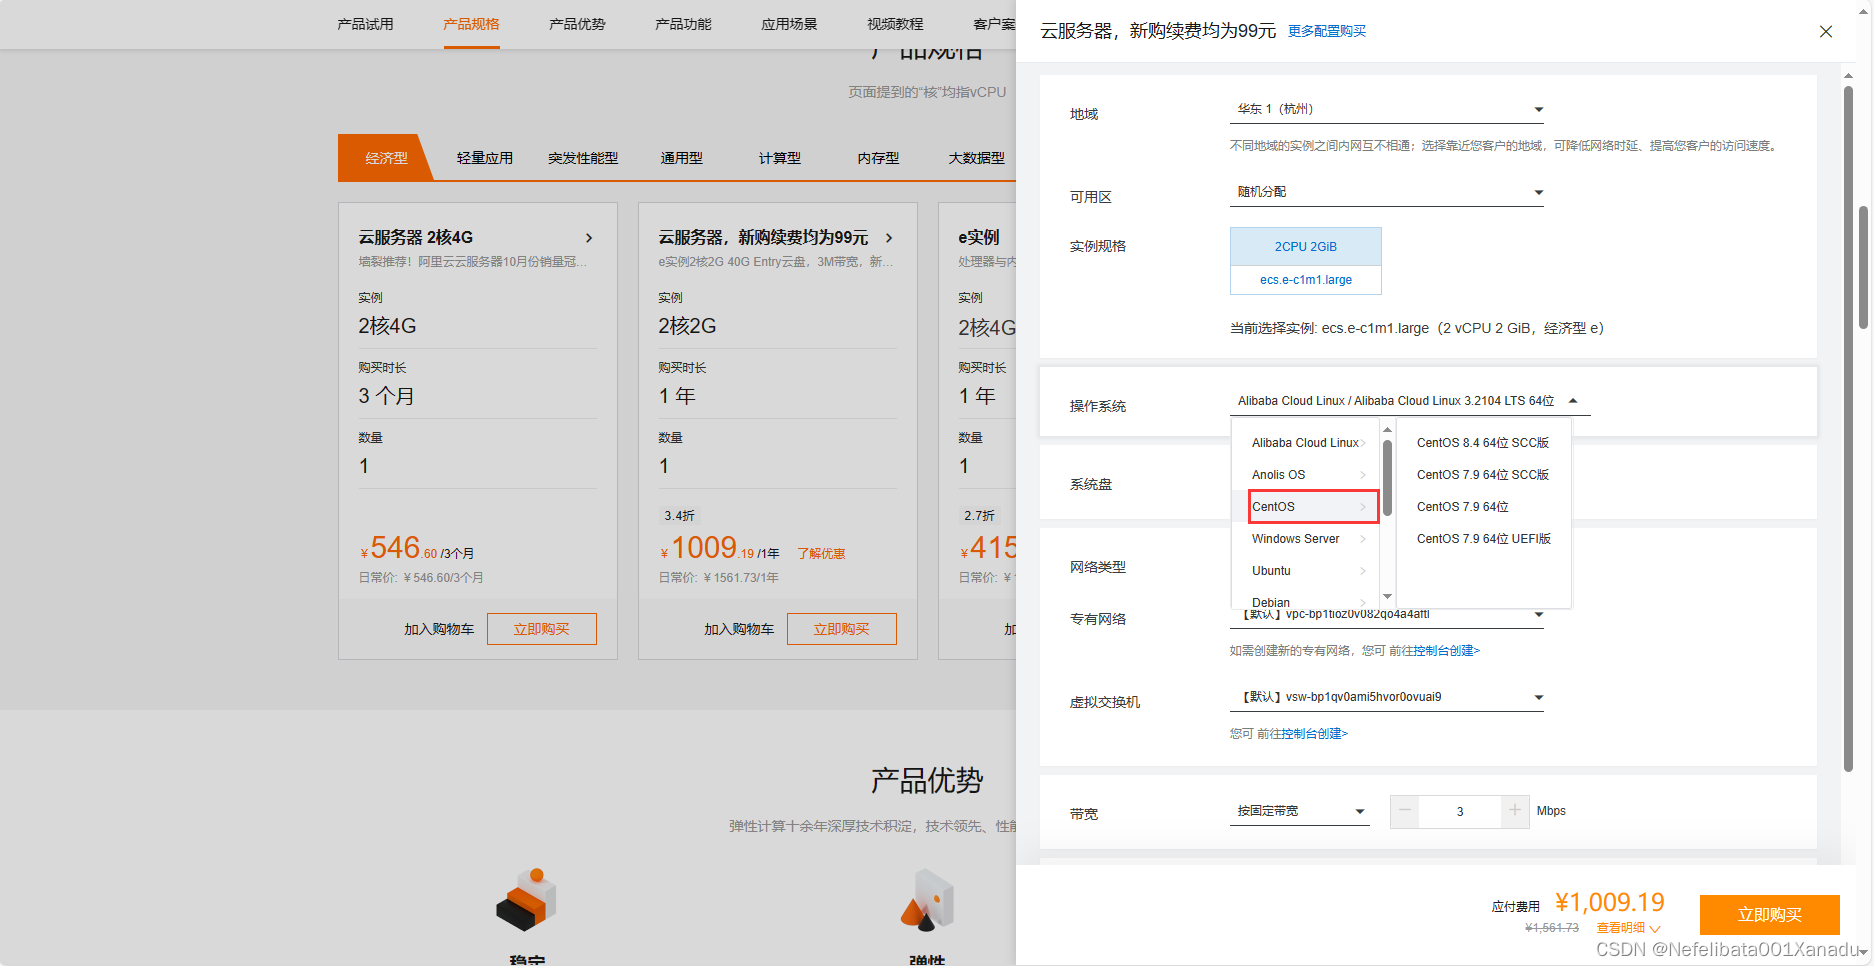Open the 虚拟交换机 dropdown
This screenshot has height=966, width=1874.
tap(1386, 697)
